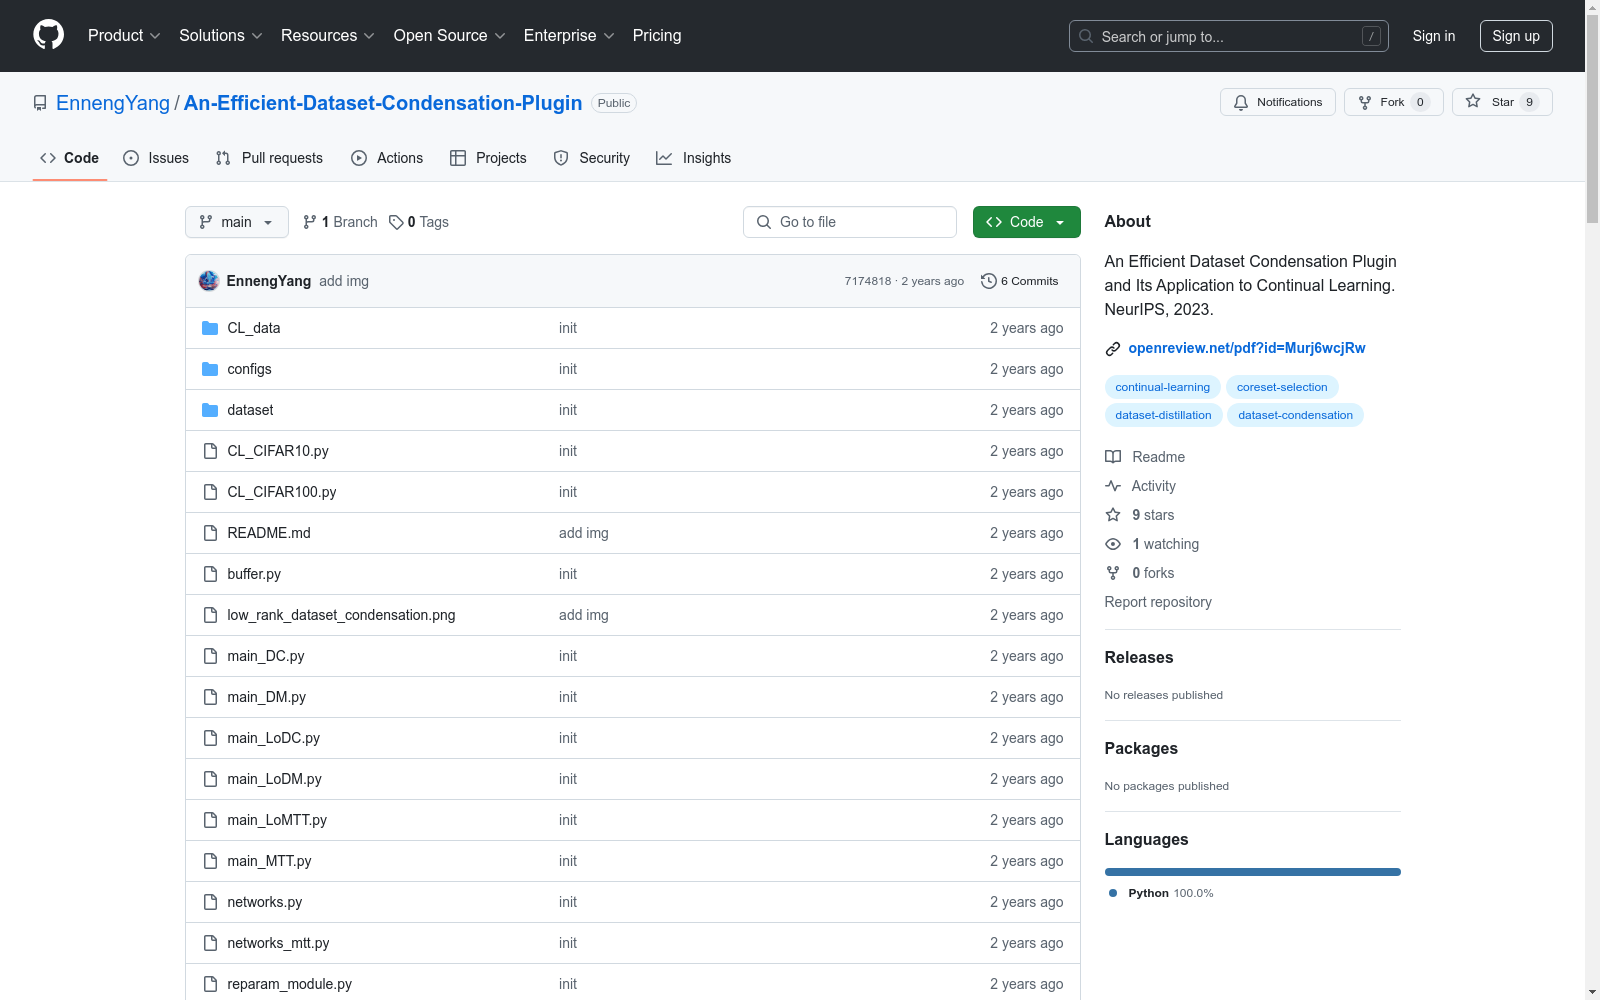The image size is (1600, 1000).
Task: Expand the Resources menu
Action: click(328, 36)
